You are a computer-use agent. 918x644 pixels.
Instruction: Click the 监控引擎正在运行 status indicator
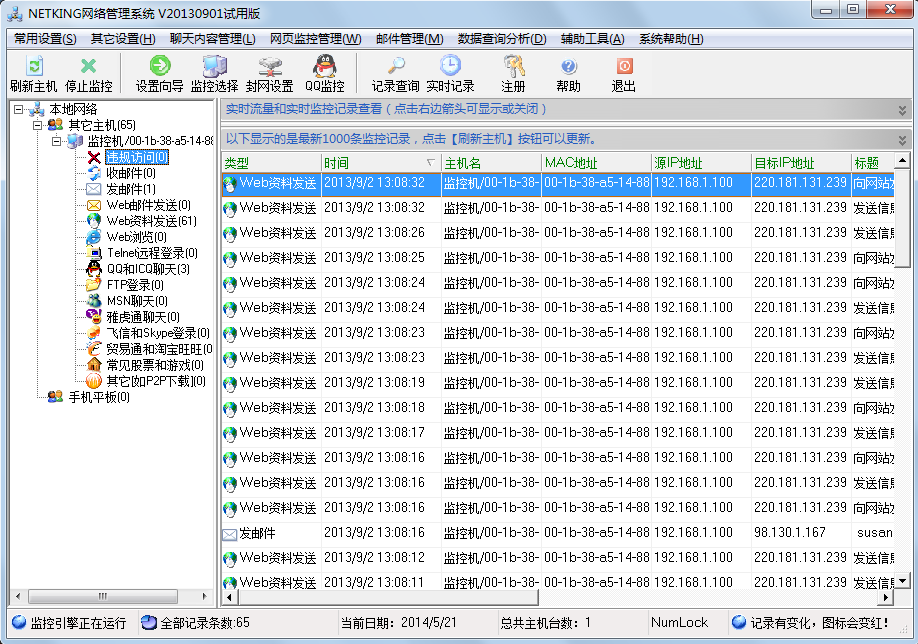69,622
